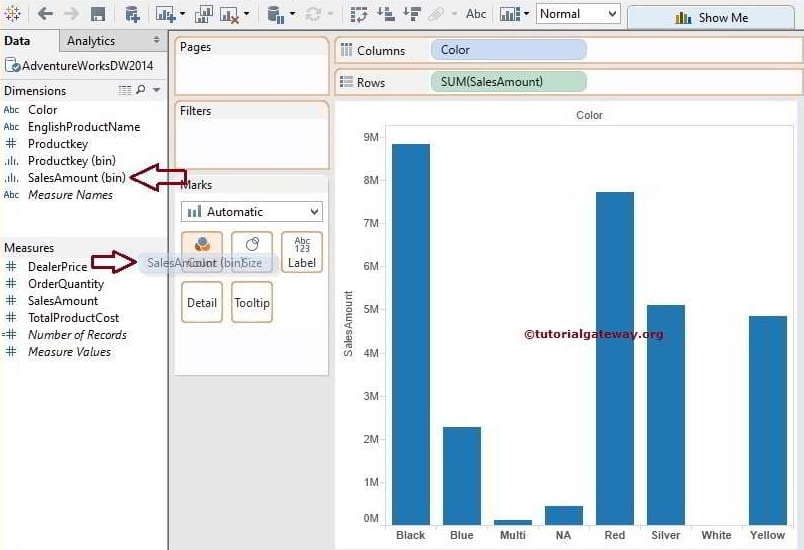Click the Redo forward arrow

[71, 14]
